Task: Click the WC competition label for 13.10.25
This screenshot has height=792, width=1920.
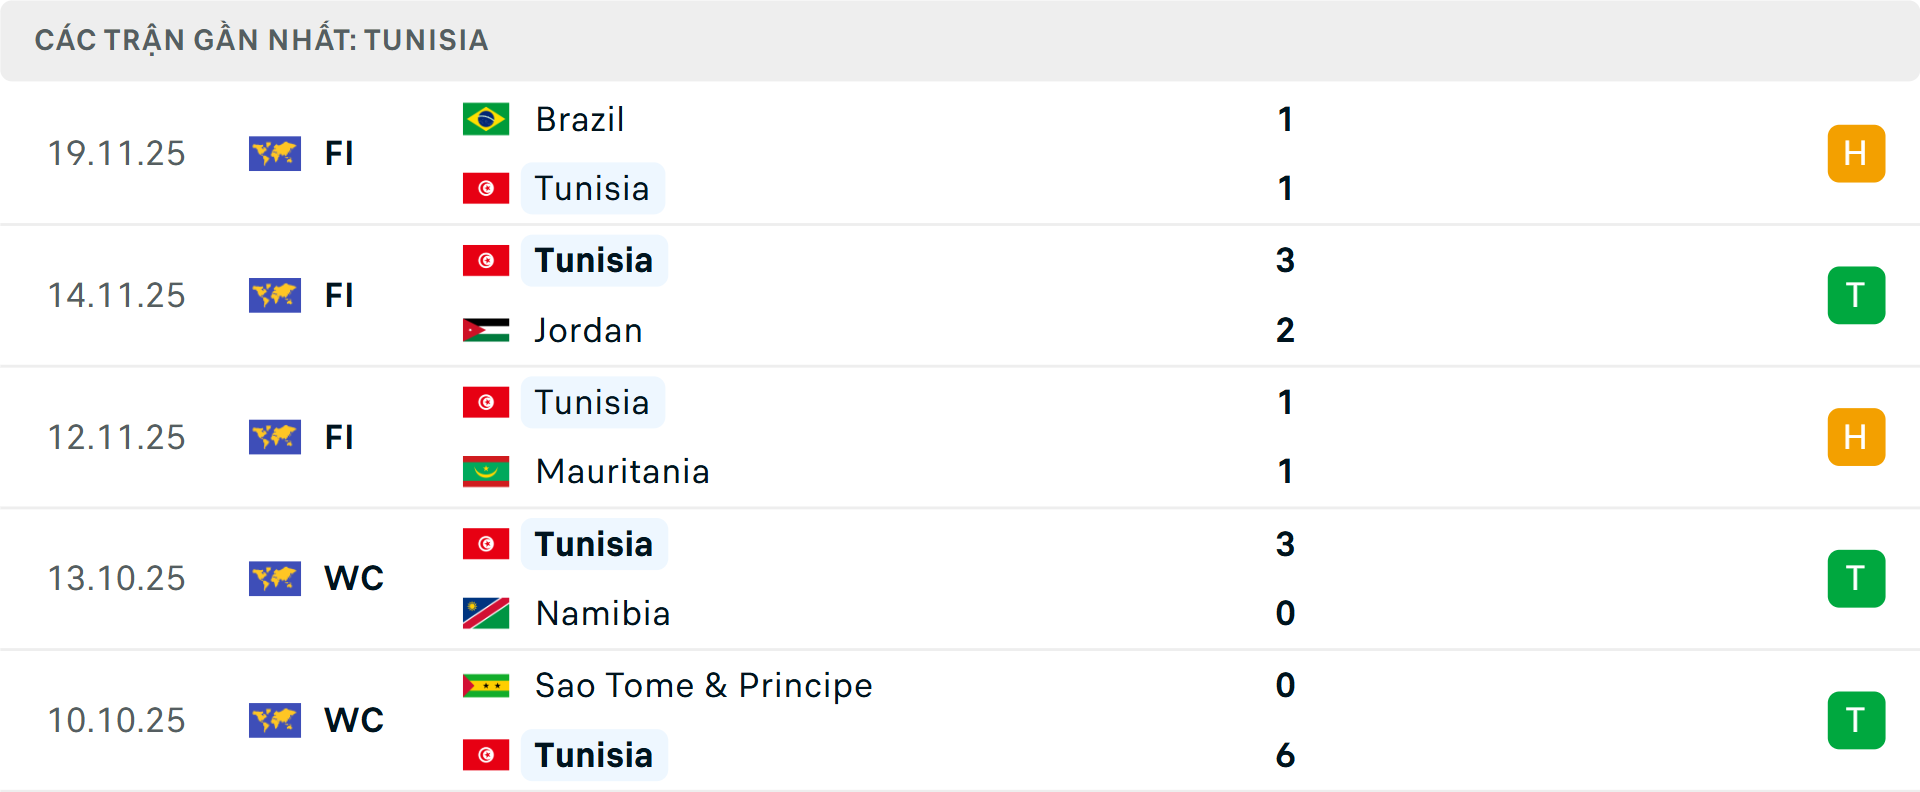Action: coord(354,578)
